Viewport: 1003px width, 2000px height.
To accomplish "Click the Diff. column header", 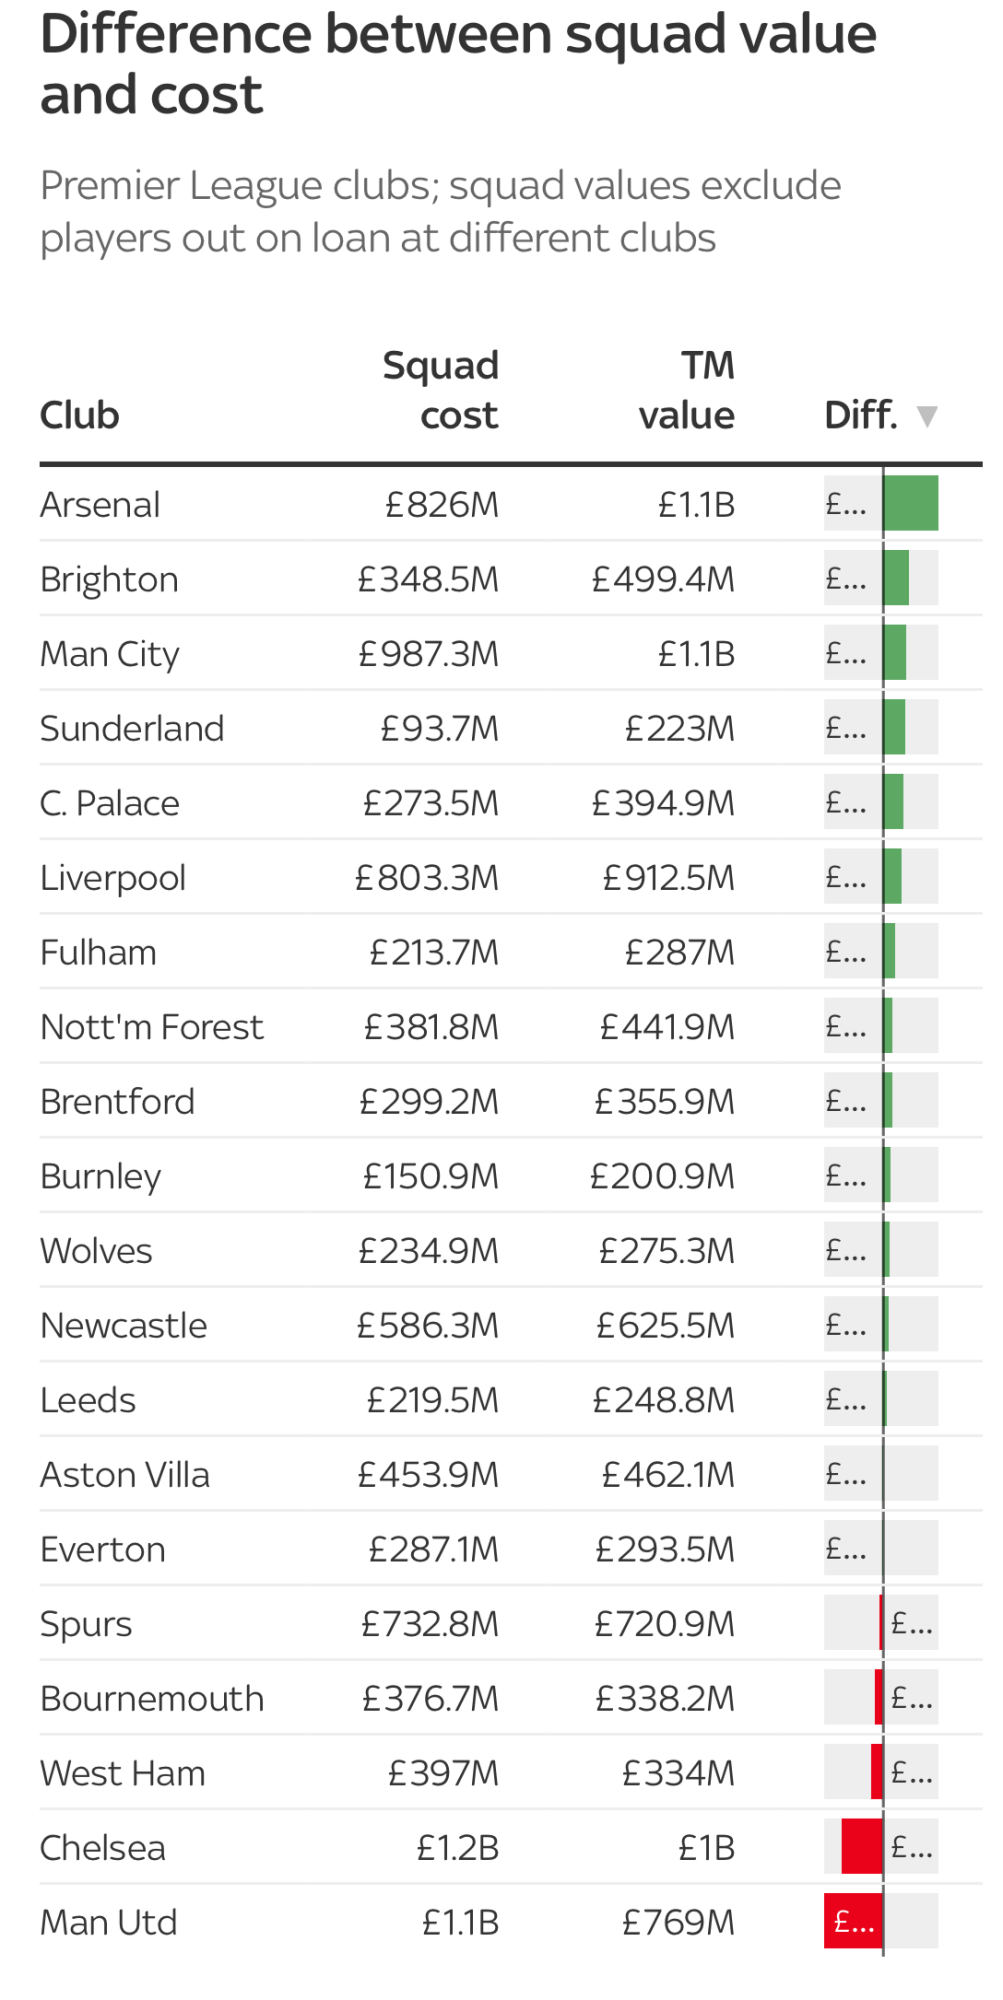I will click(x=860, y=415).
